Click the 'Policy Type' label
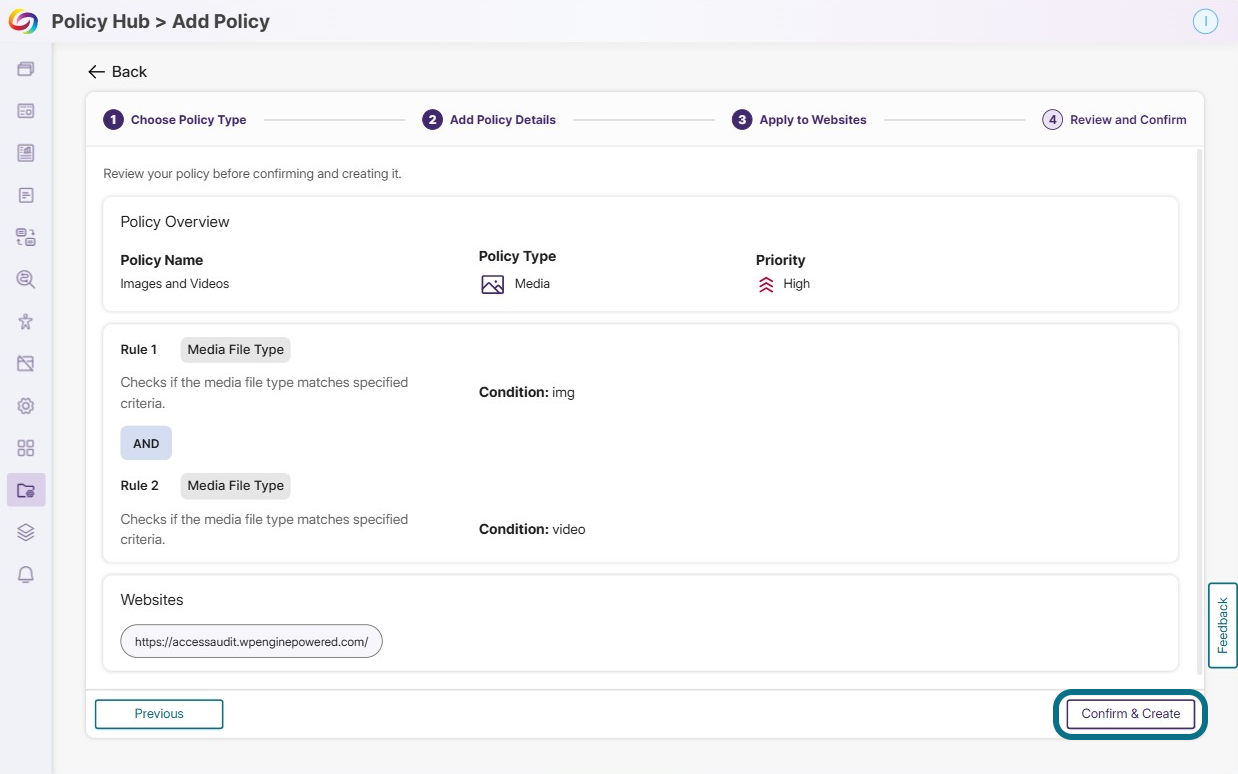The height and width of the screenshot is (774, 1238). [x=518, y=257]
